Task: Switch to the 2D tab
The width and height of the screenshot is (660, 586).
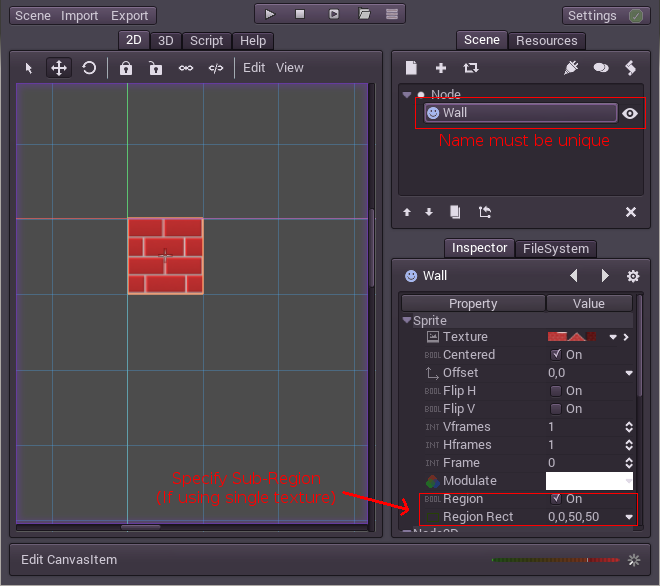Action: tap(133, 40)
